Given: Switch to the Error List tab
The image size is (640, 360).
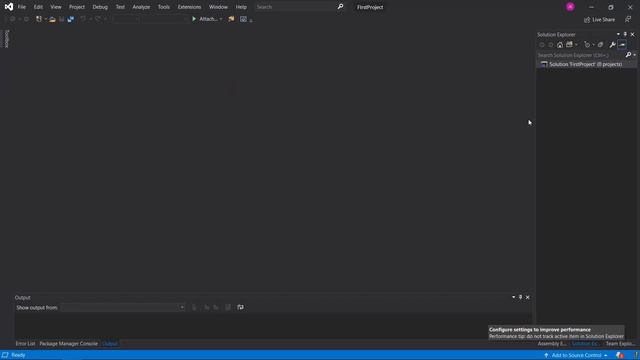Looking at the screenshot, I should (x=25, y=344).
